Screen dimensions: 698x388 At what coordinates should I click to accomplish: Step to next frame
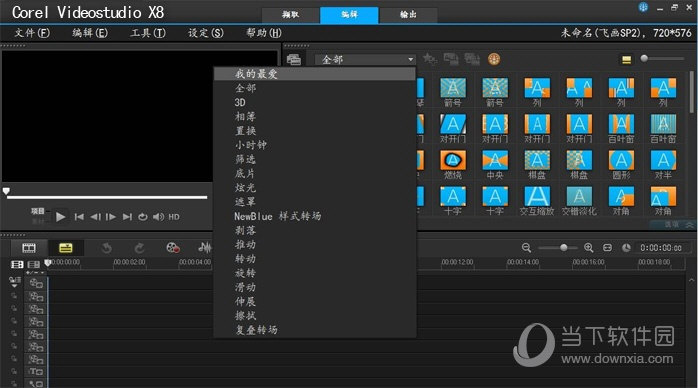(111, 217)
